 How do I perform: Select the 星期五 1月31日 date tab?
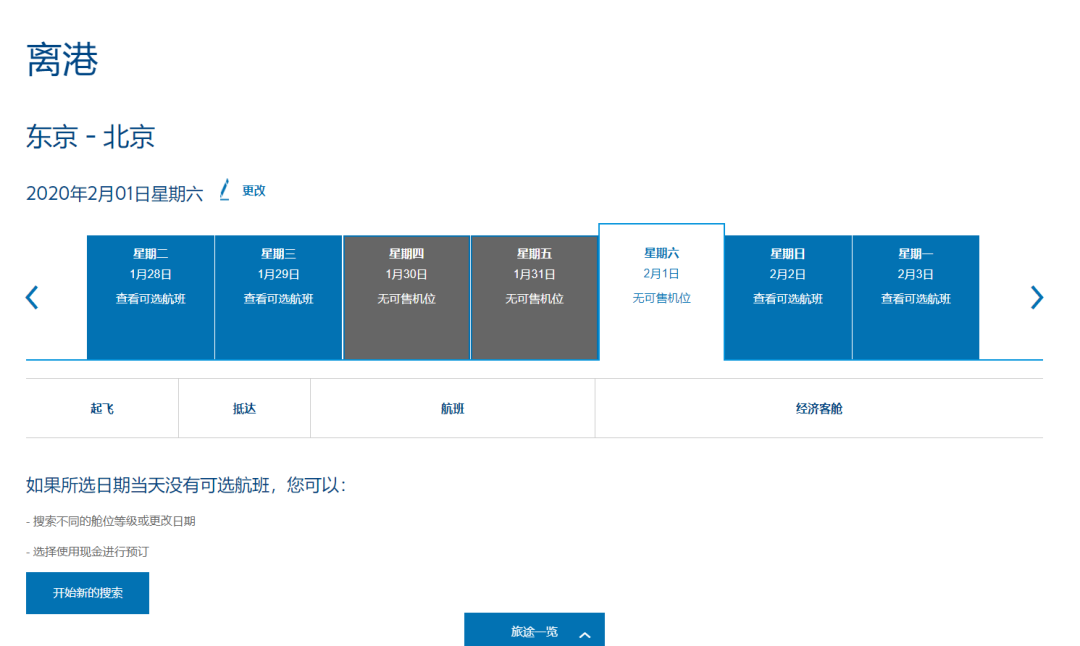534,298
